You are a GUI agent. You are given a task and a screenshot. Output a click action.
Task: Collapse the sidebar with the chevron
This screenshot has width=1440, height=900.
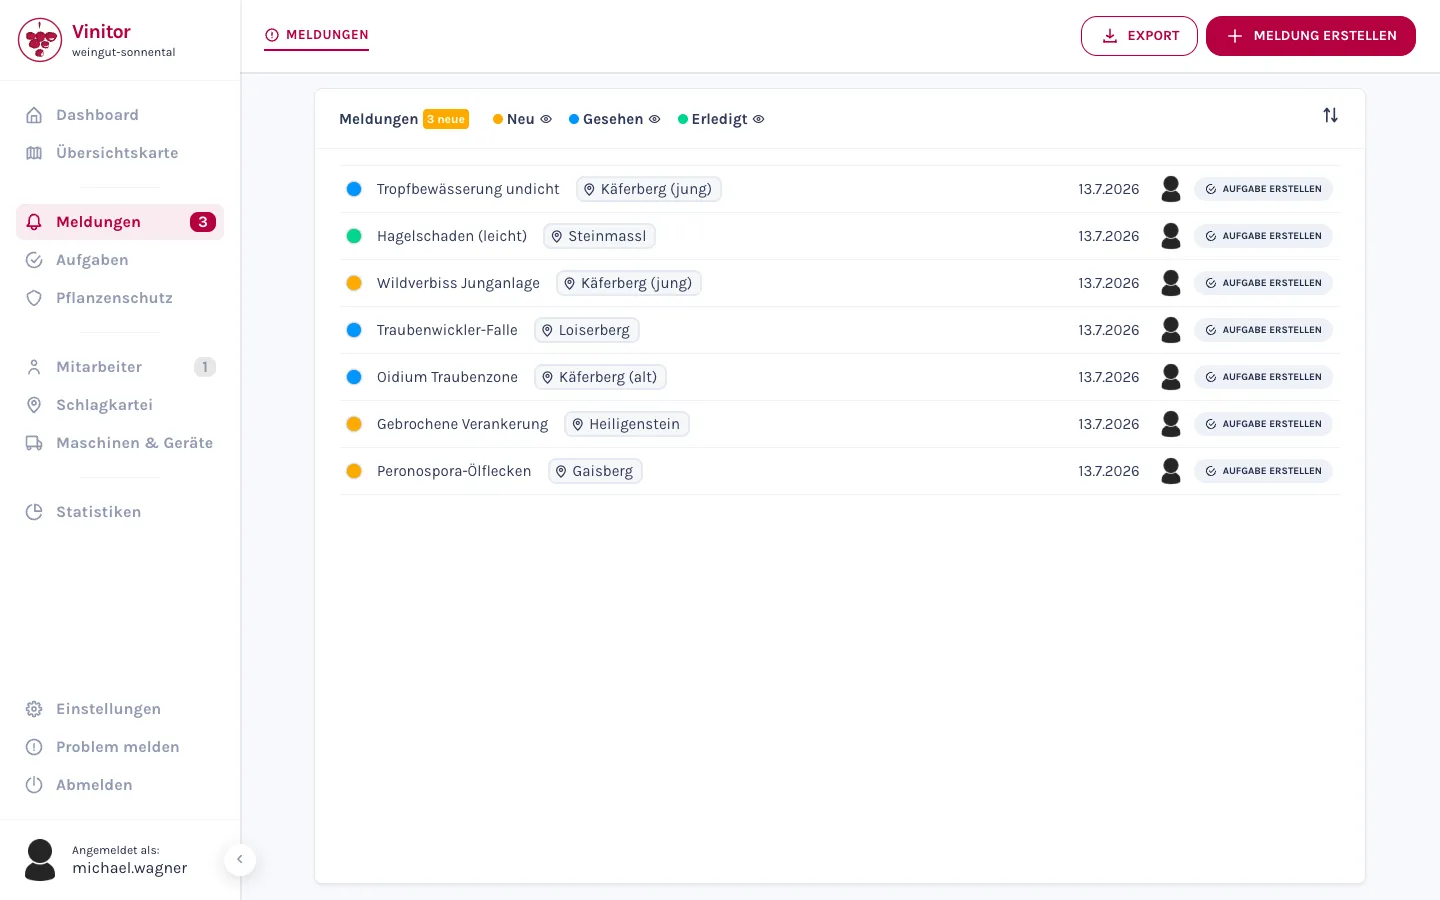click(x=240, y=860)
